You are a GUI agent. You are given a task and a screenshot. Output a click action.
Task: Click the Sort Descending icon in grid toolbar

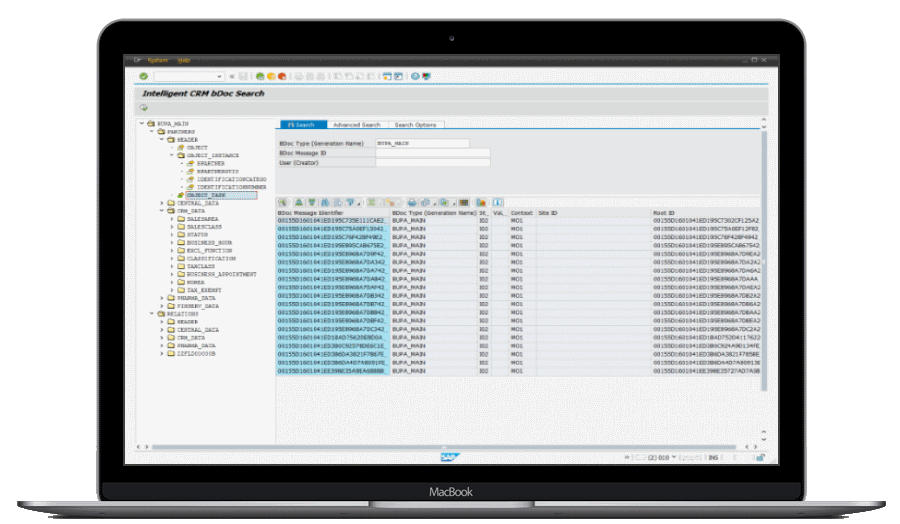point(312,203)
